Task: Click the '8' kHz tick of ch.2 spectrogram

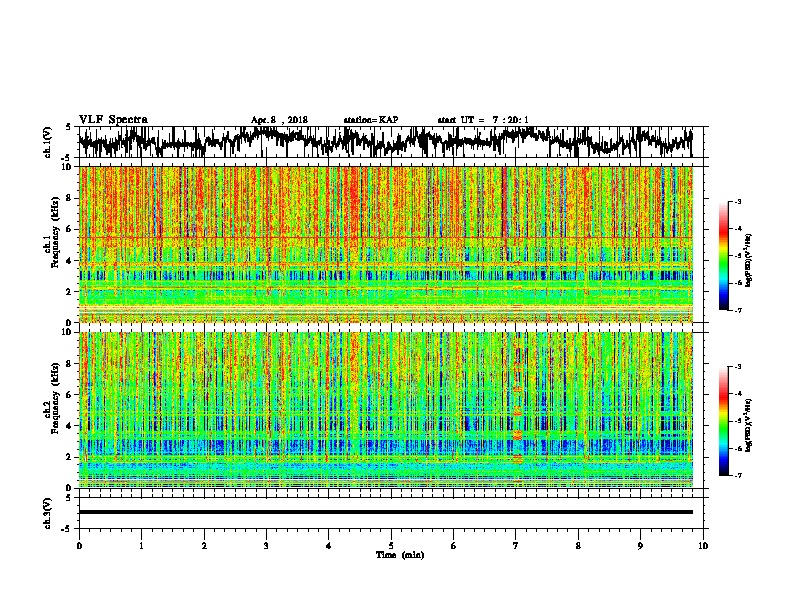Action: point(70,364)
